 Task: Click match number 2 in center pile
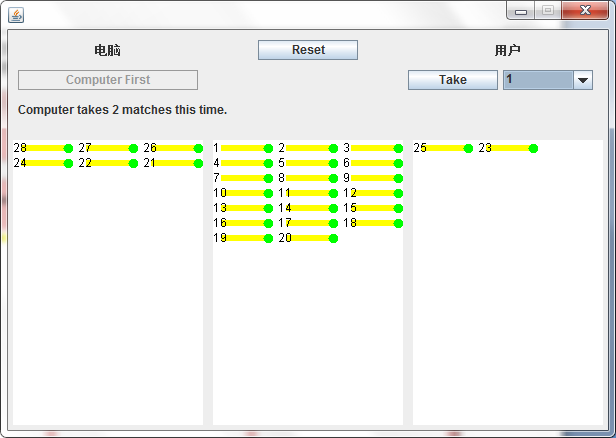[308, 148]
